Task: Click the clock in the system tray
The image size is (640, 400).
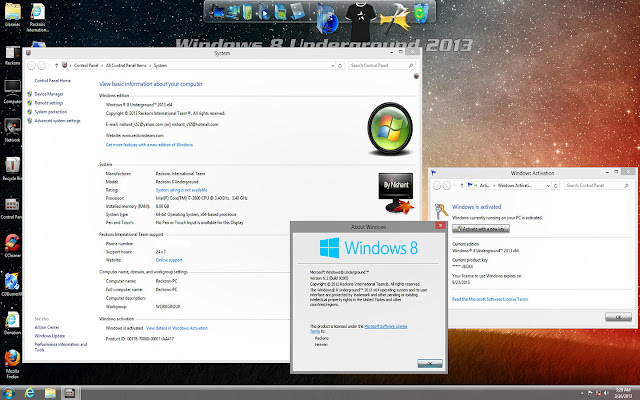Action: click(623, 393)
